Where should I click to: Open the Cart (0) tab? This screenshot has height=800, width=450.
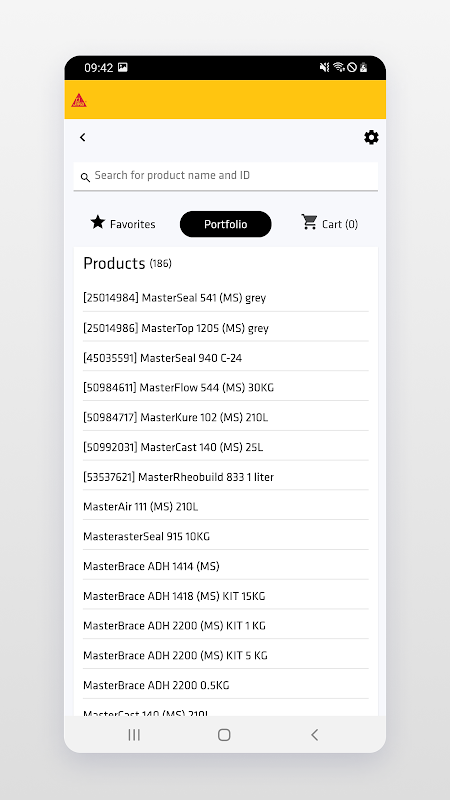click(330, 223)
